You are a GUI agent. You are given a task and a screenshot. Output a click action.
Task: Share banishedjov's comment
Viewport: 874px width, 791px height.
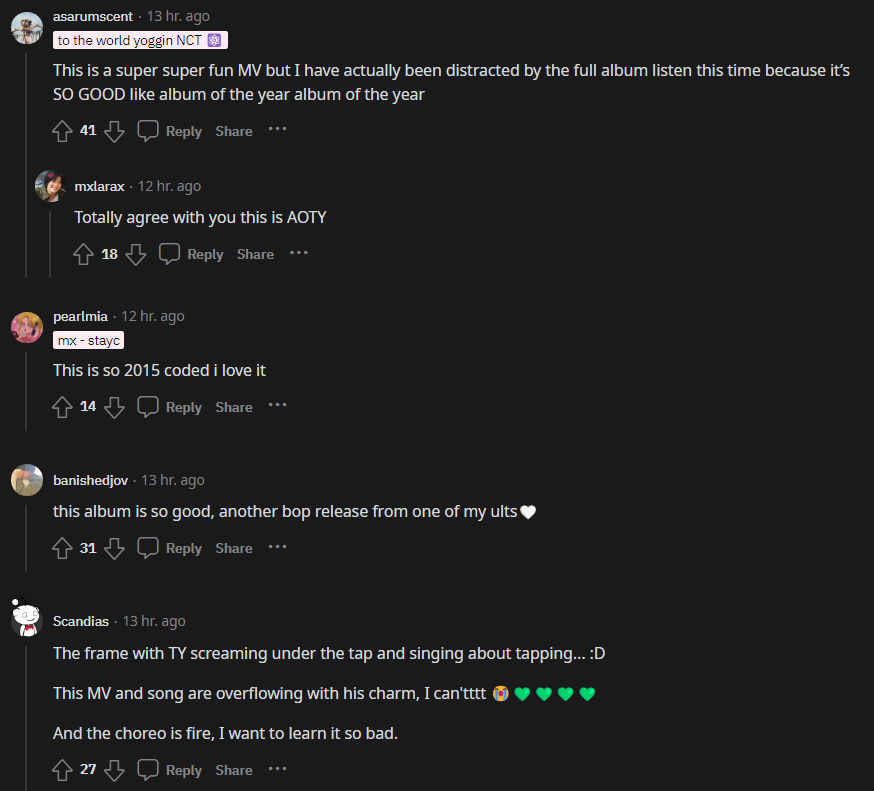coord(234,548)
